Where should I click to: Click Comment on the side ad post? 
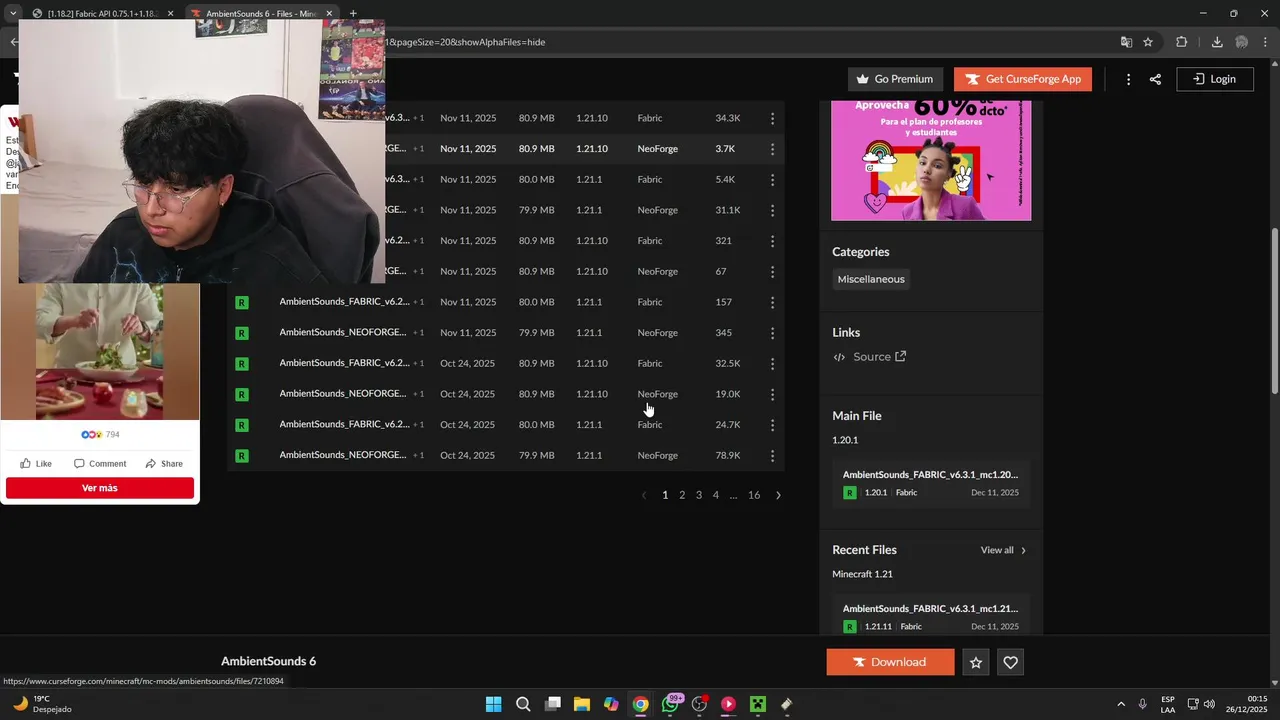[x=100, y=464]
